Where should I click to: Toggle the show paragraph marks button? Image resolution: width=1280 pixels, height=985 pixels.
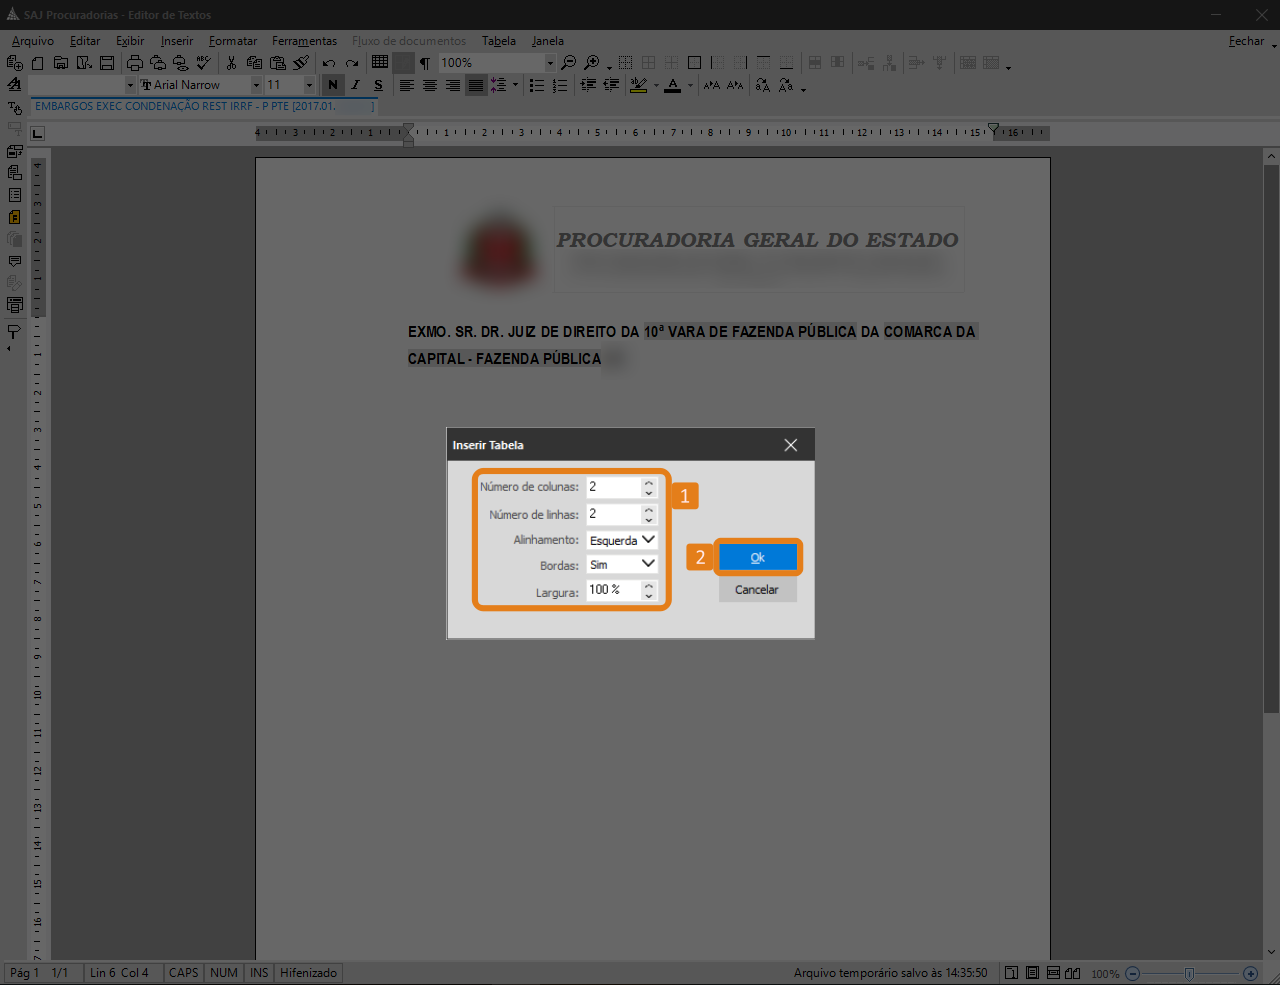(x=425, y=63)
